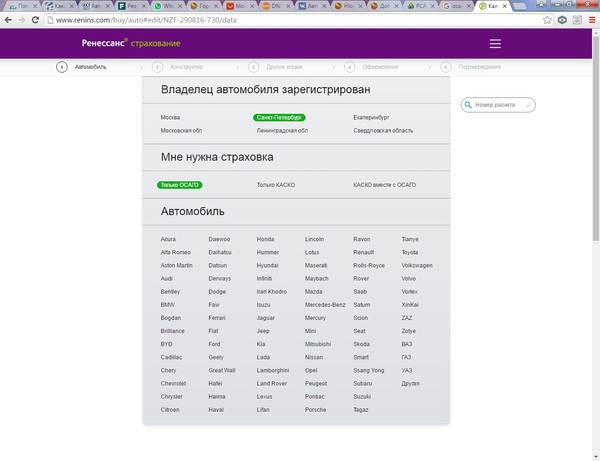Select Москва as registration city
This screenshot has height=461, width=600.
coord(170,117)
